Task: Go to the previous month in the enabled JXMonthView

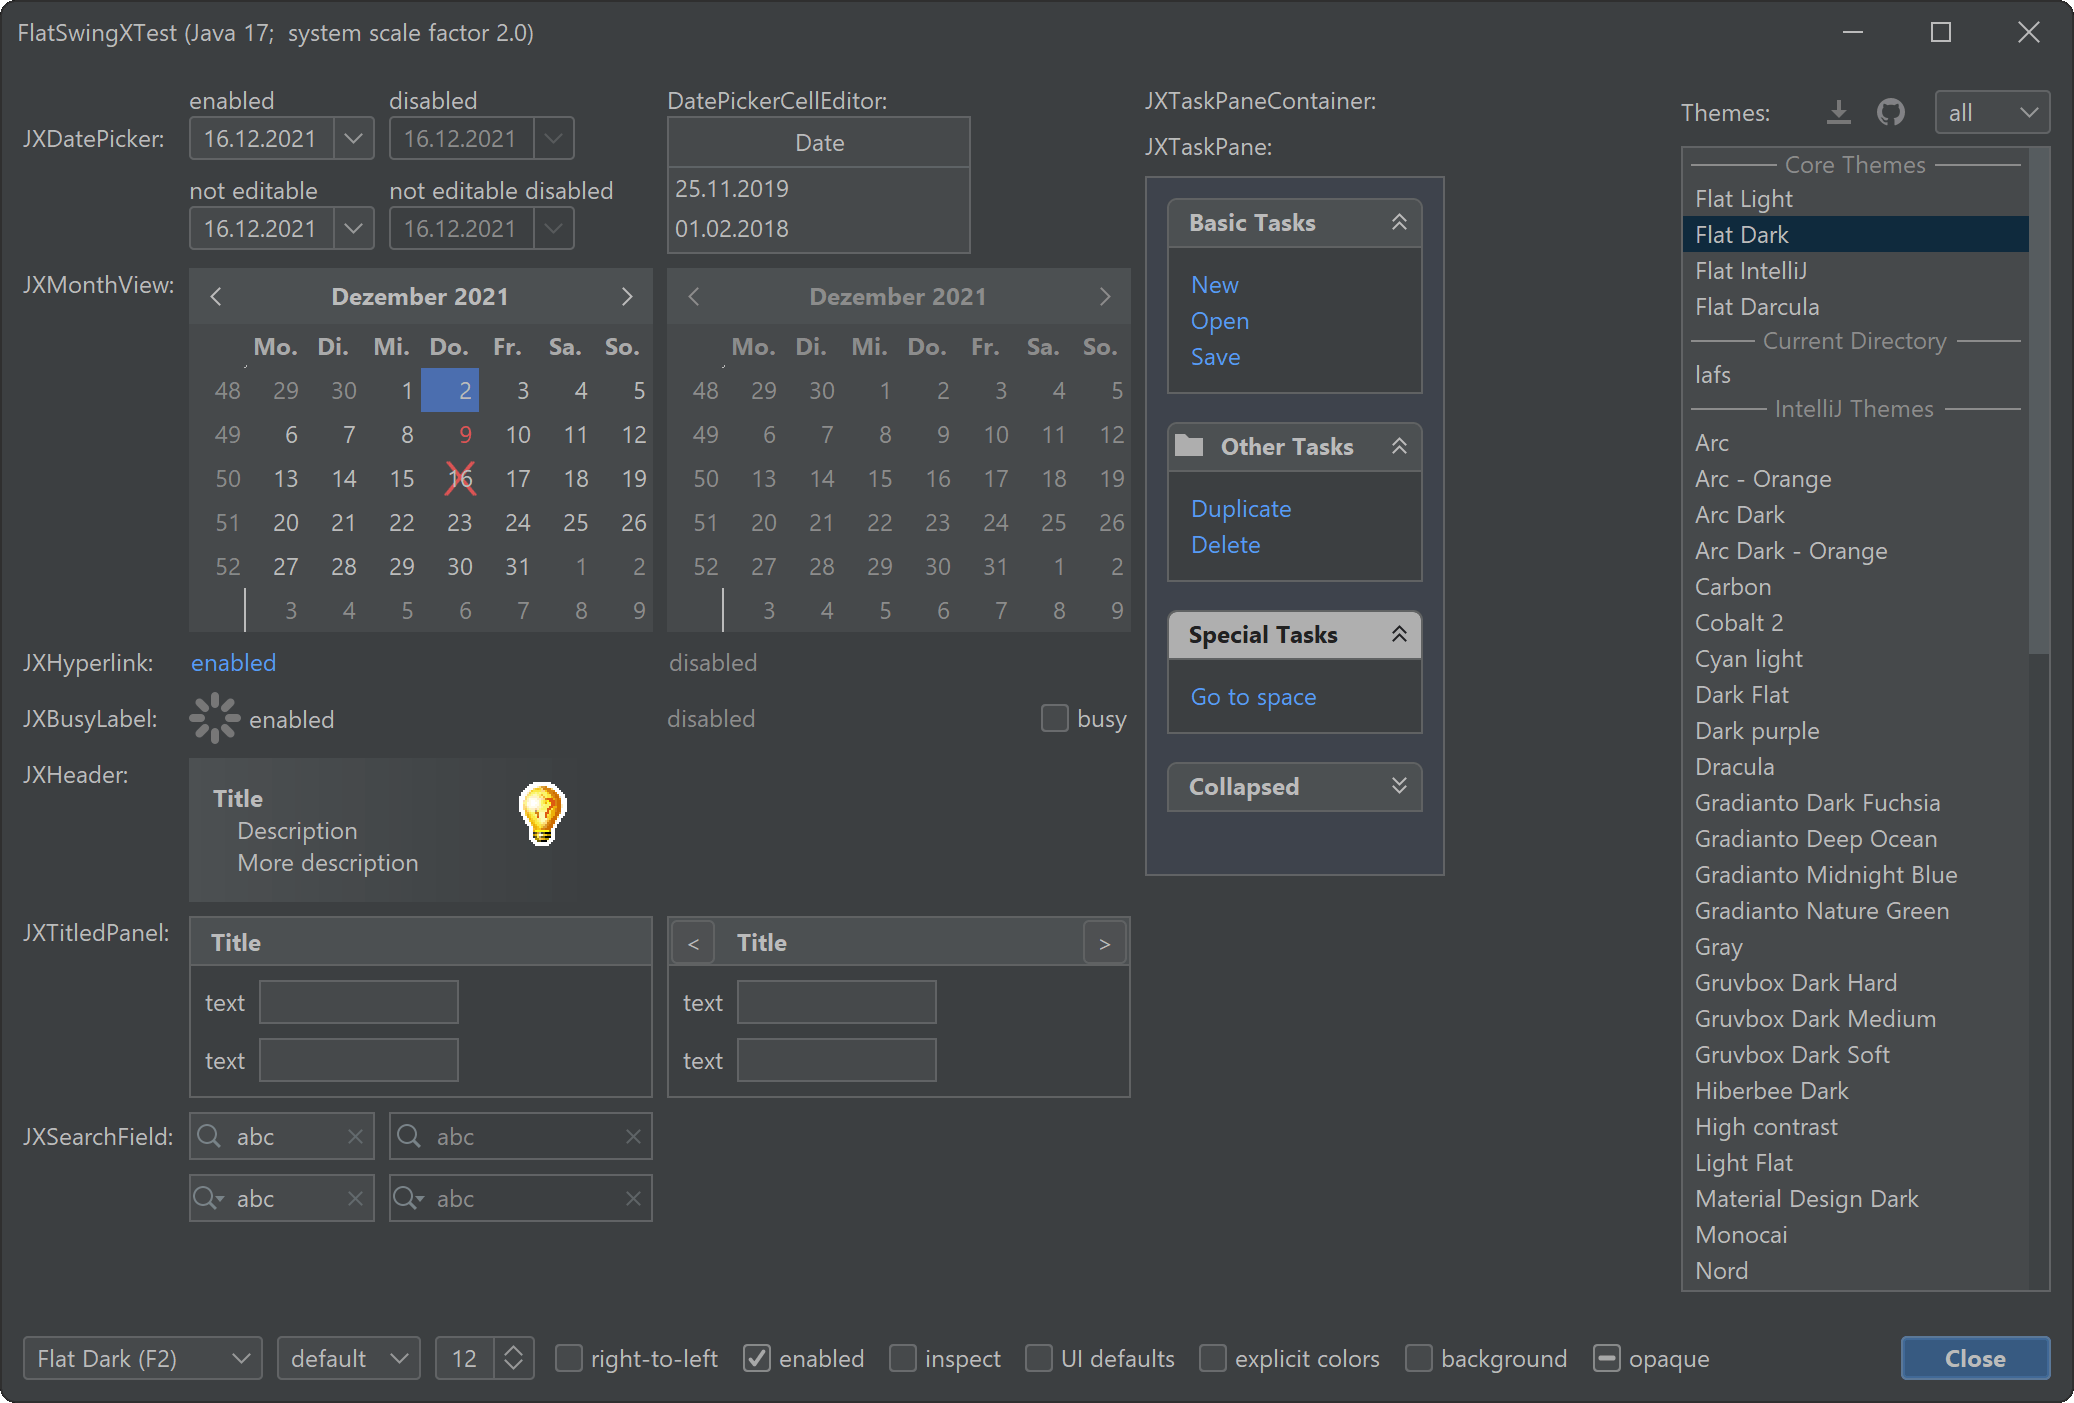Action: (x=216, y=296)
